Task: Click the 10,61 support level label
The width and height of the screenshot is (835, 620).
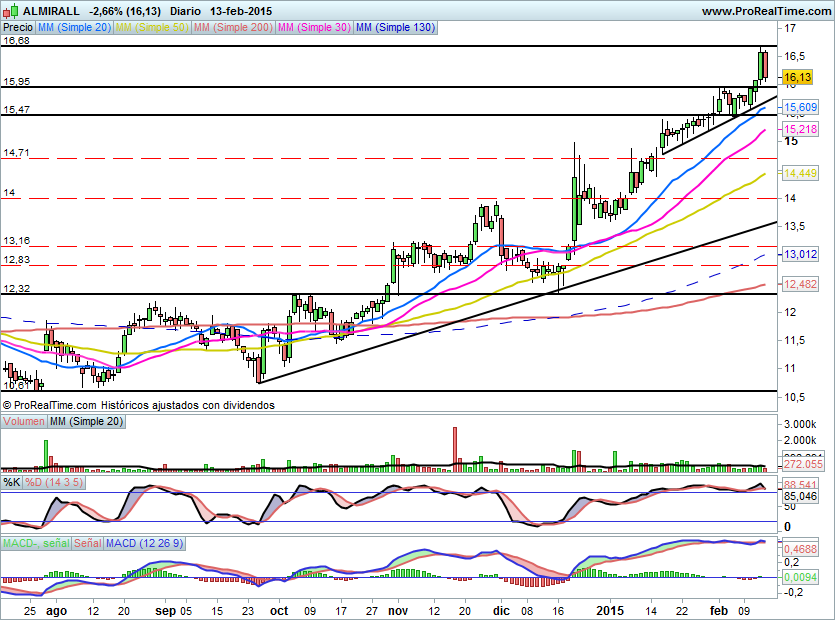Action: coord(17,385)
